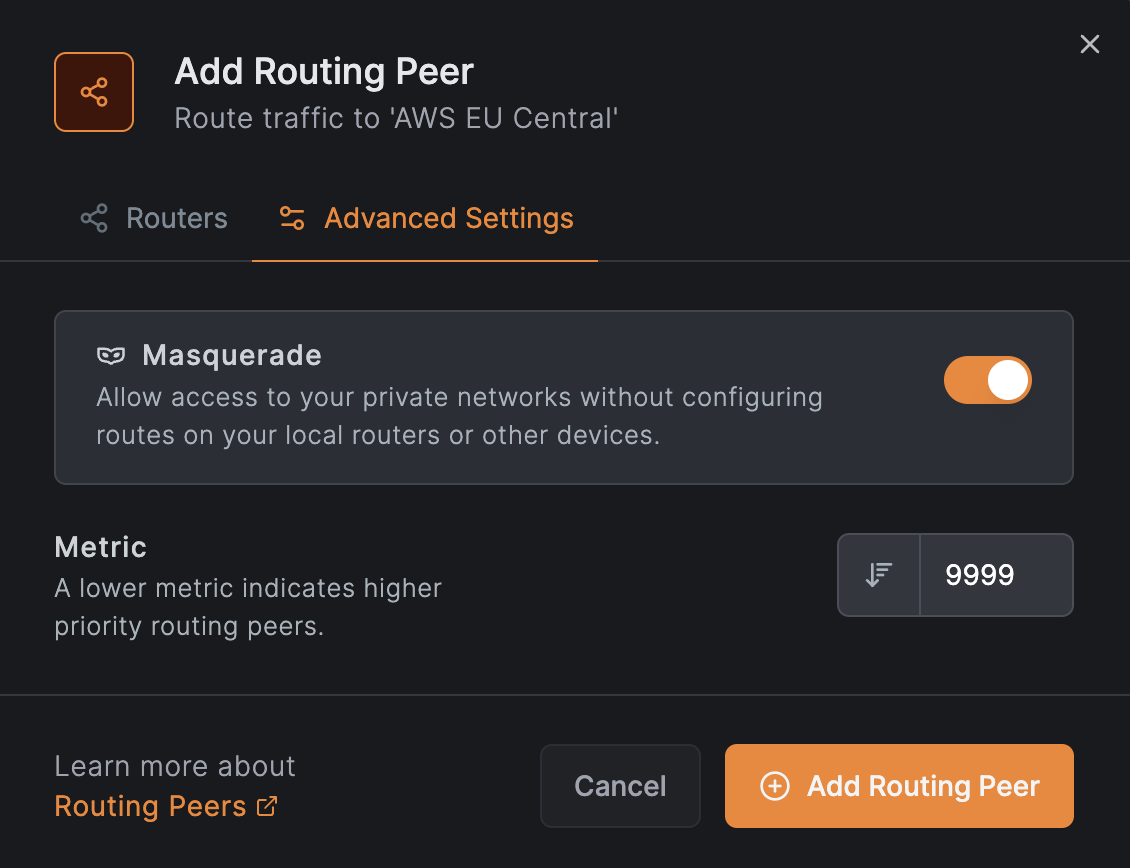Cancel adding the routing peer
This screenshot has width=1130, height=868.
pos(620,786)
